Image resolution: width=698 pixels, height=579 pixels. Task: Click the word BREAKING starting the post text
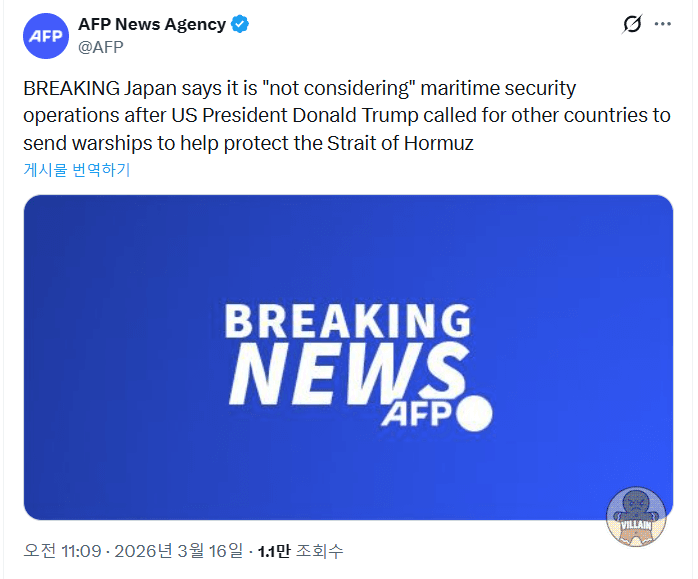click(72, 89)
